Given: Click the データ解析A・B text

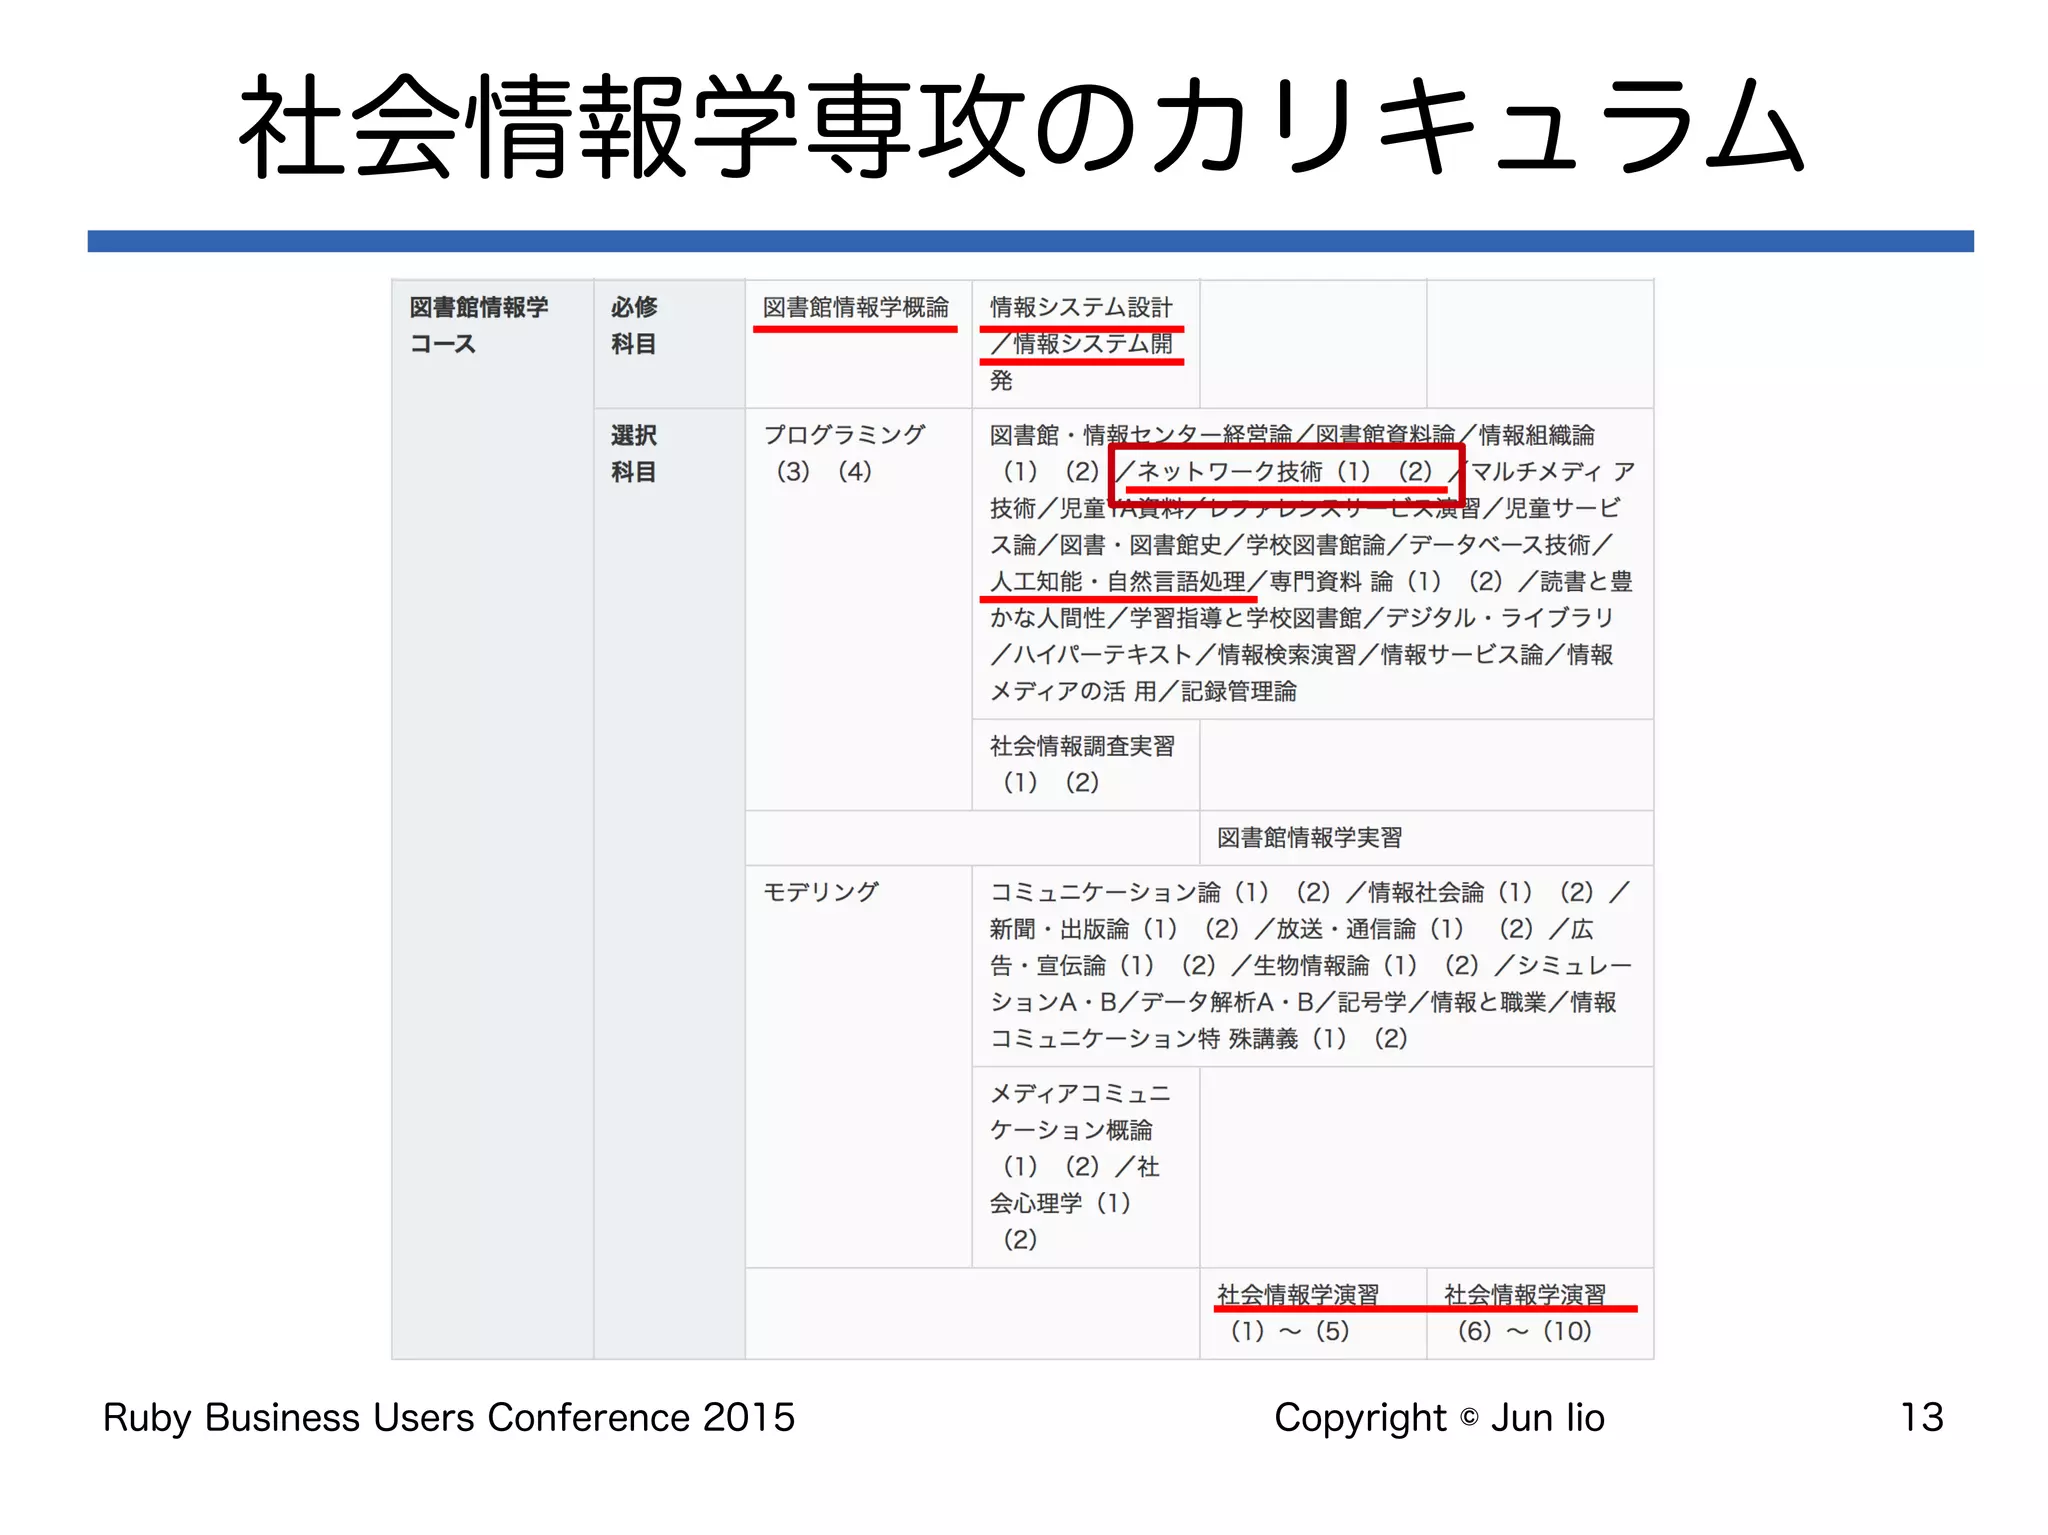Looking at the screenshot, I should tap(1227, 1002).
